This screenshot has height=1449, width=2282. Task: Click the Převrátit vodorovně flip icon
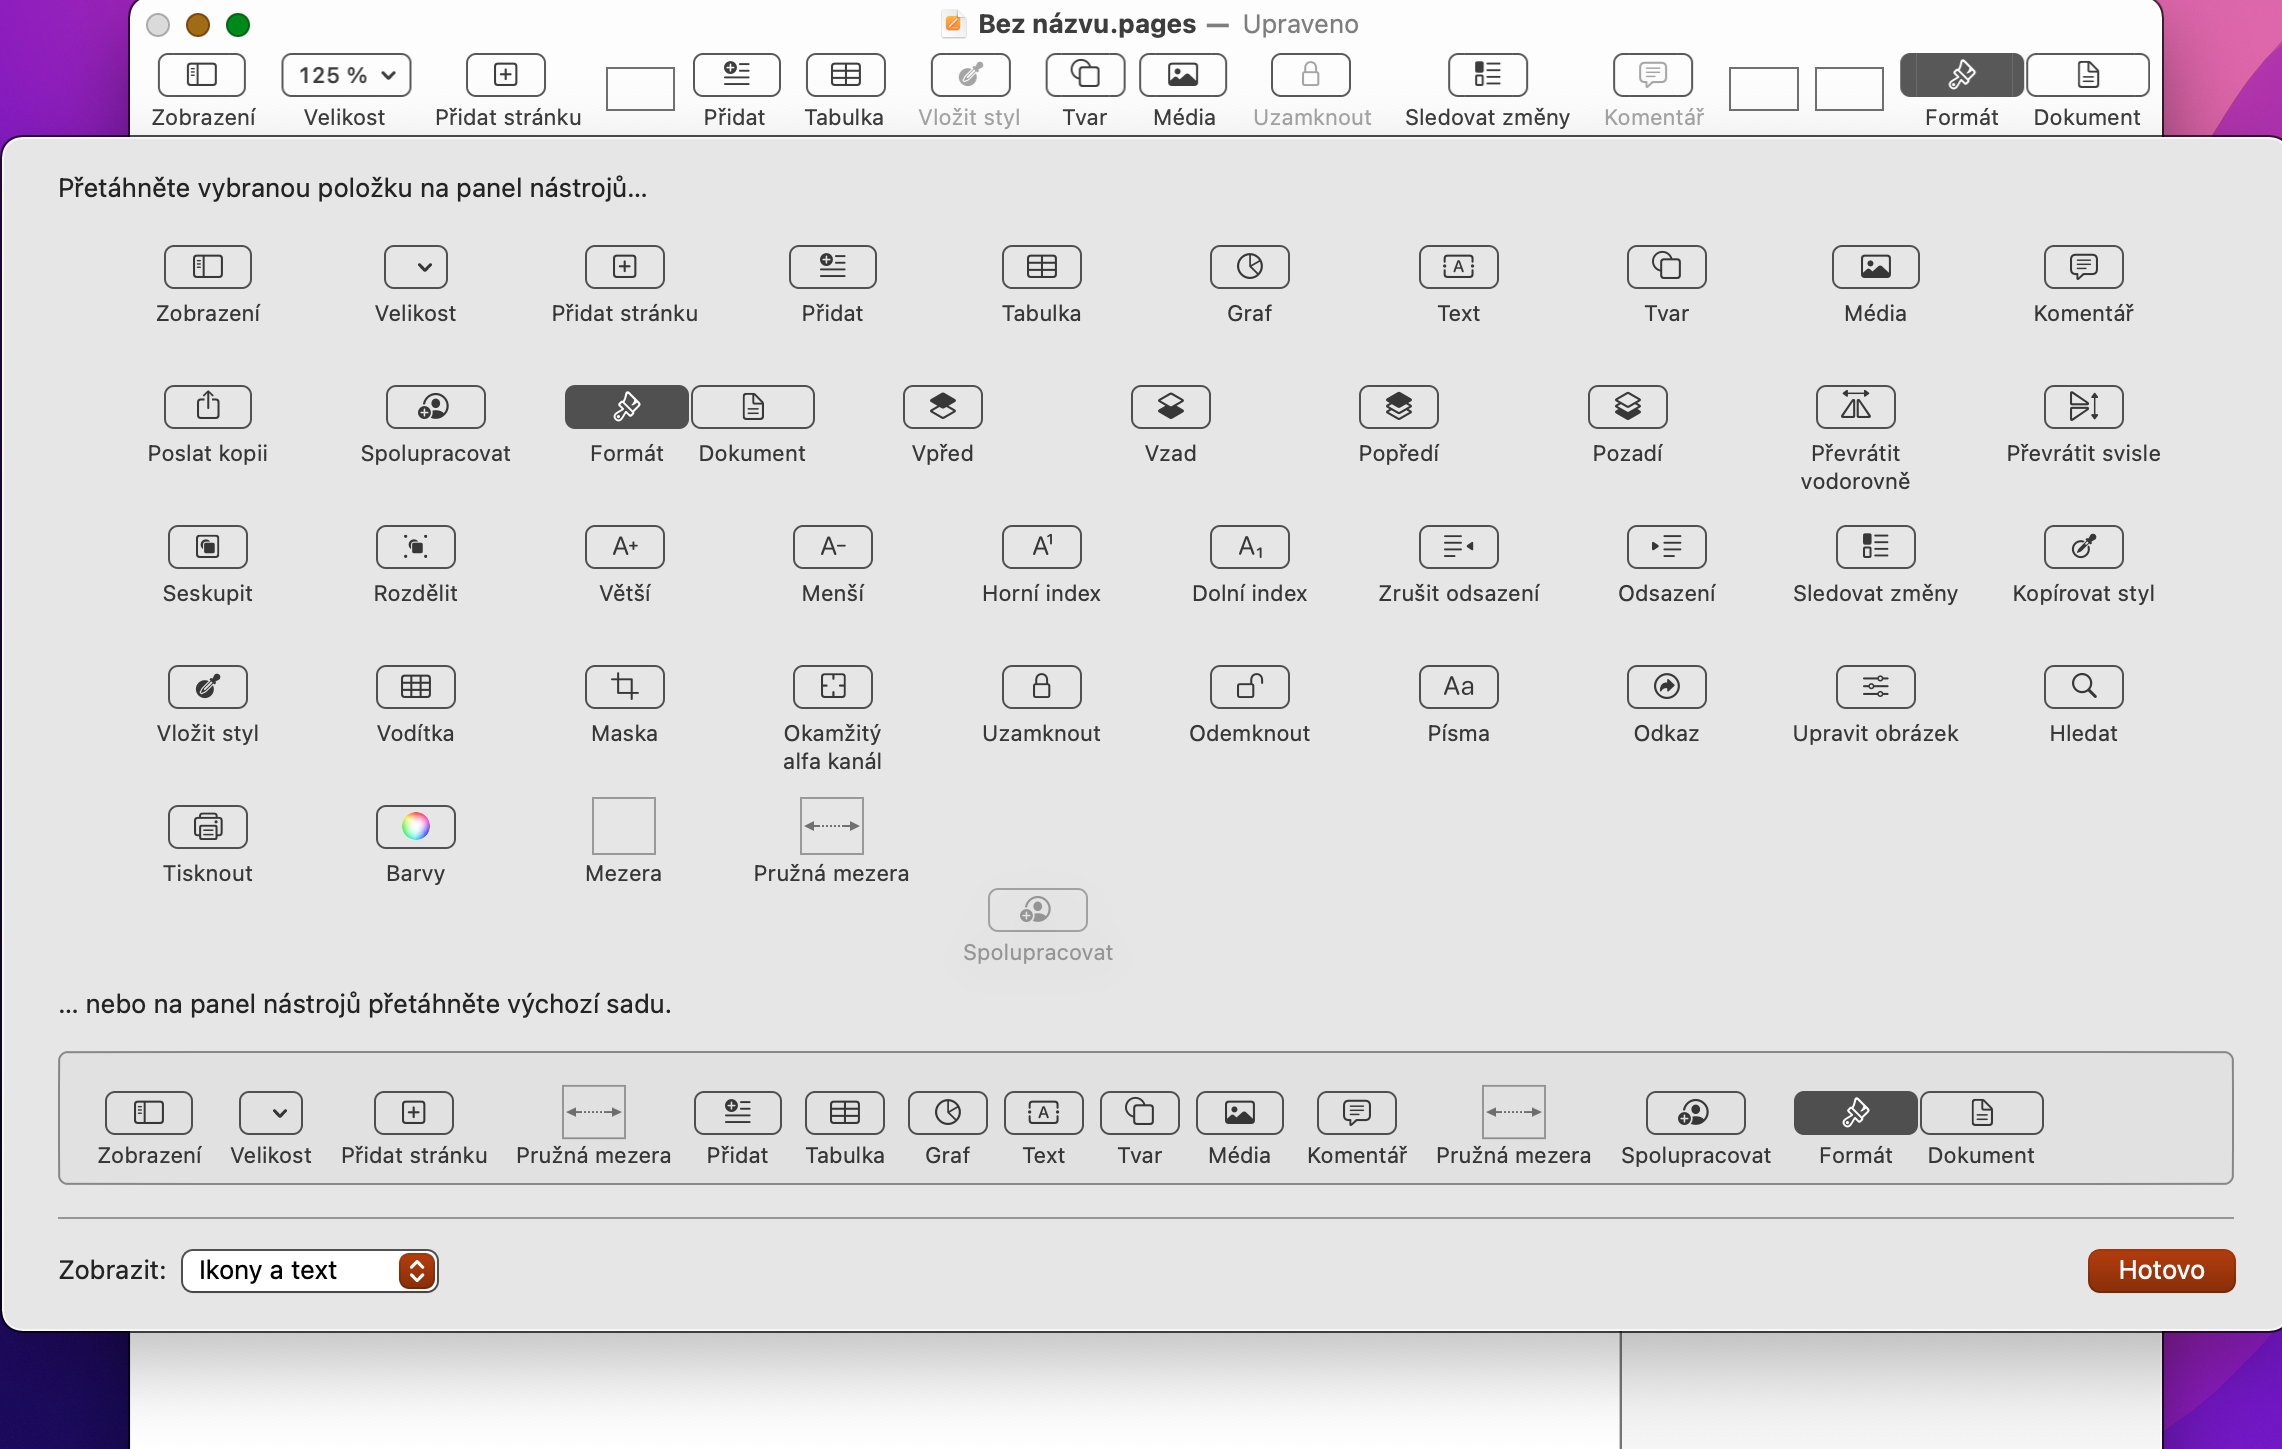point(1855,407)
